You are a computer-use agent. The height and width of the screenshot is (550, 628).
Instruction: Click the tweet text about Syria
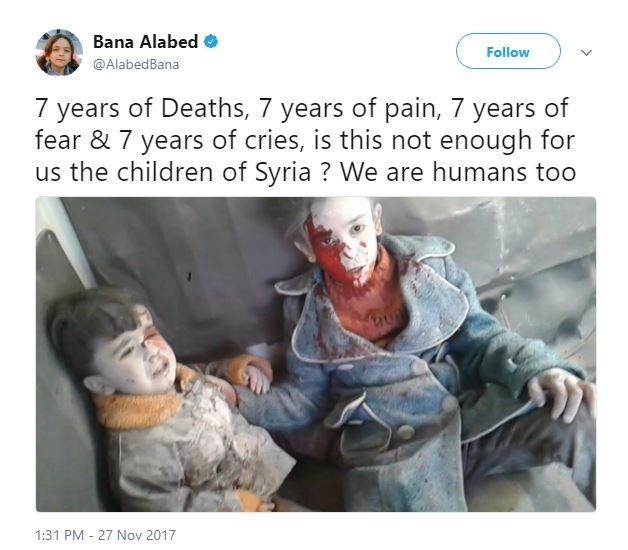(x=306, y=140)
